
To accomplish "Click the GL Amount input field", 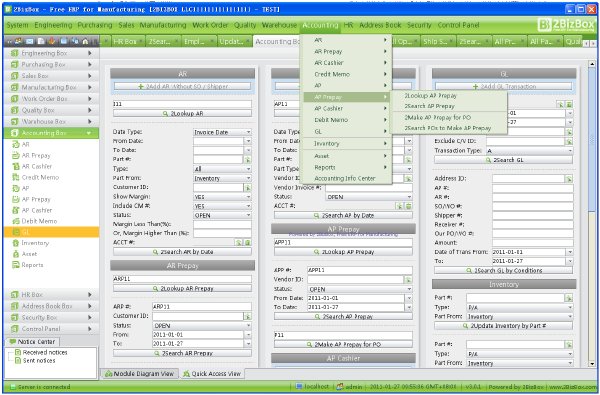I will pos(533,243).
